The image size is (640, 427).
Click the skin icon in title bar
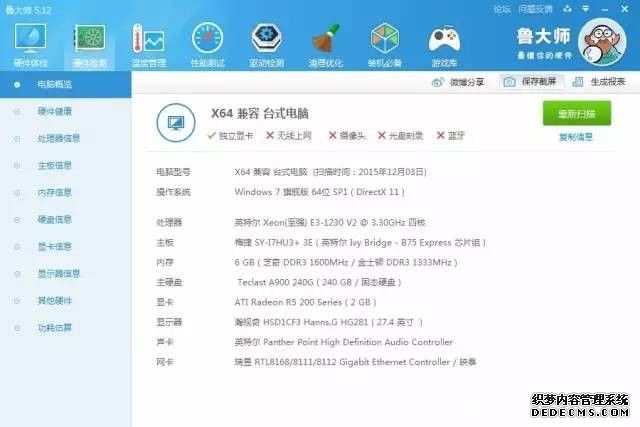567,9
